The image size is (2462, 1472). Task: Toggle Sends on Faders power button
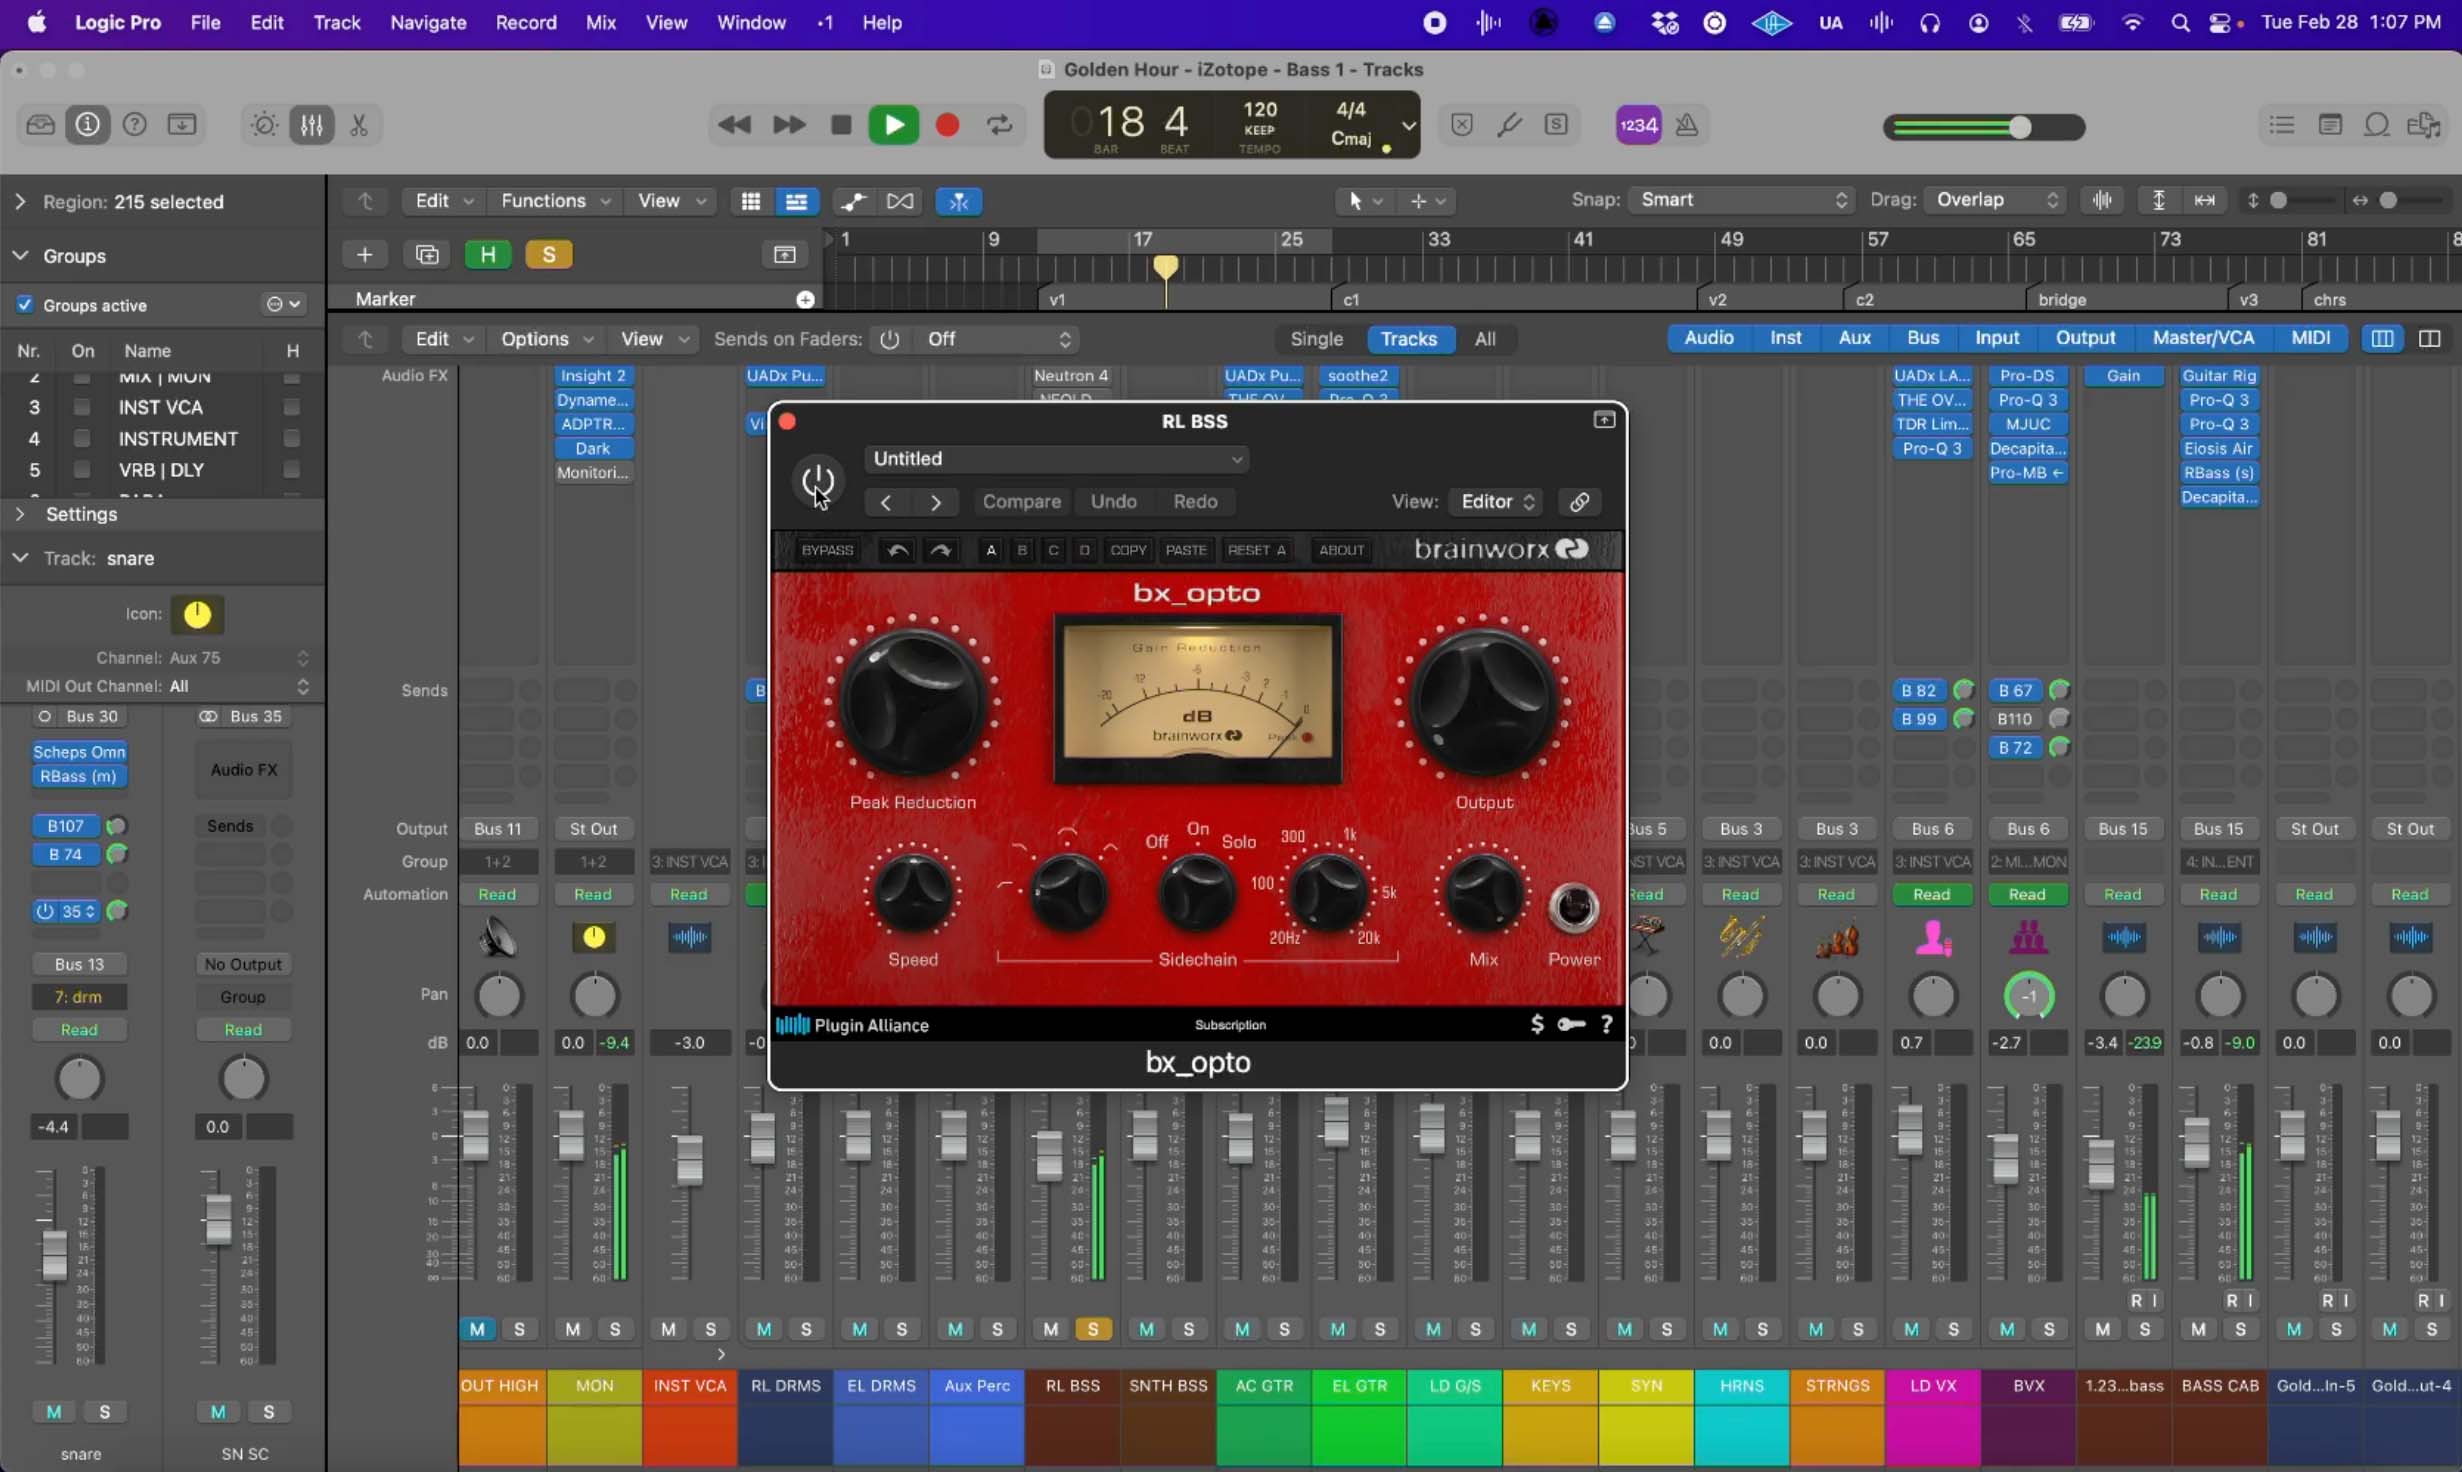click(x=889, y=340)
